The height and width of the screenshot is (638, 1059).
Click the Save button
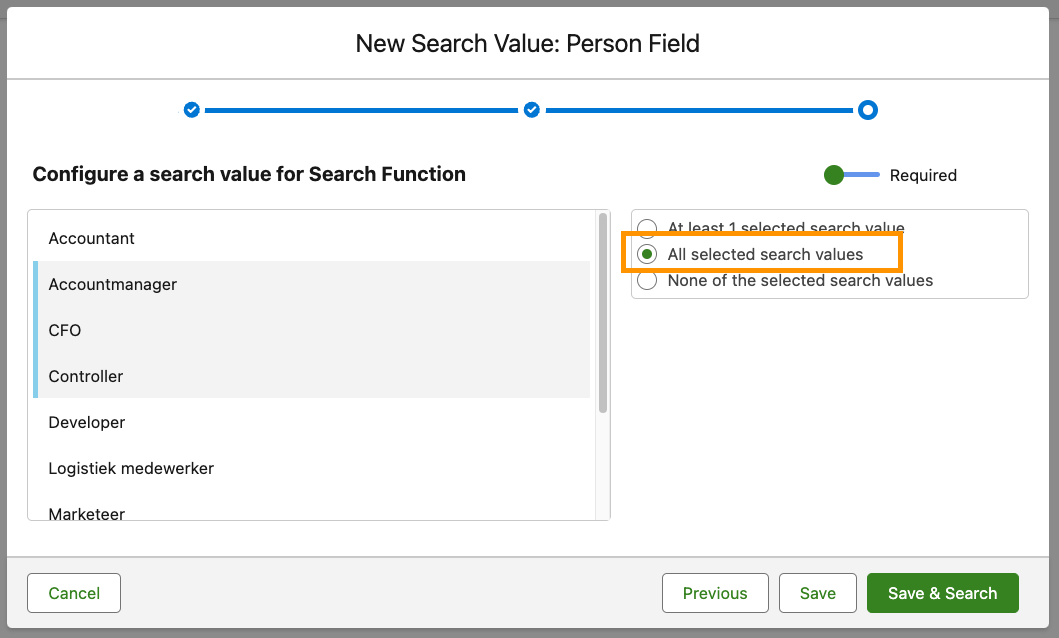817,593
